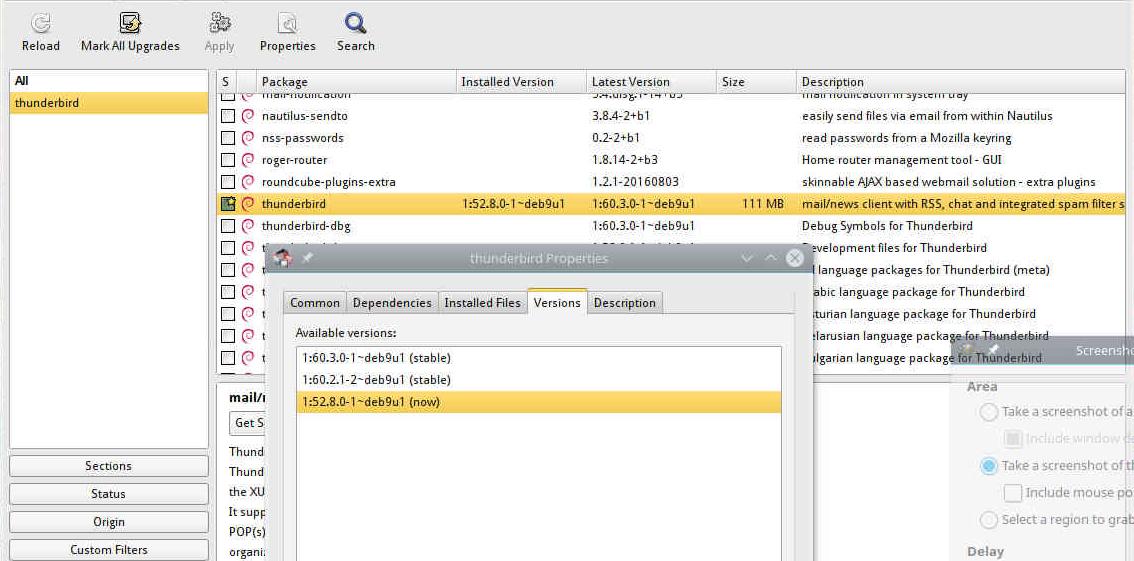This screenshot has height=561, width=1134.
Task: Select the Versions tab
Action: (557, 302)
